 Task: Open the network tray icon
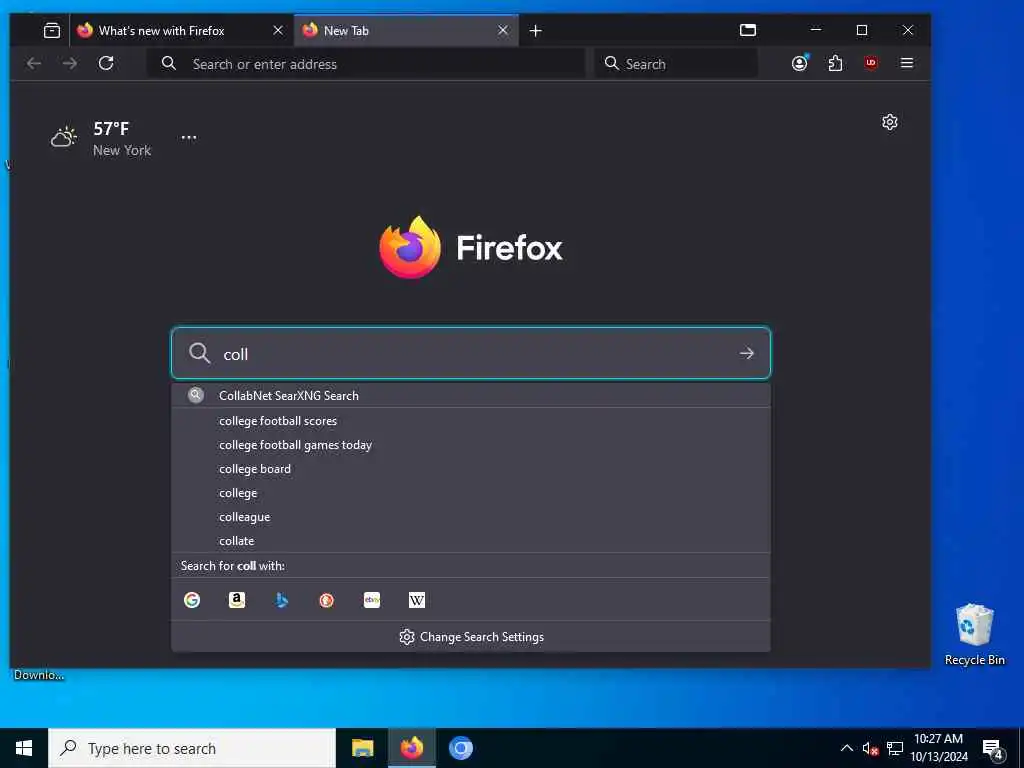895,748
